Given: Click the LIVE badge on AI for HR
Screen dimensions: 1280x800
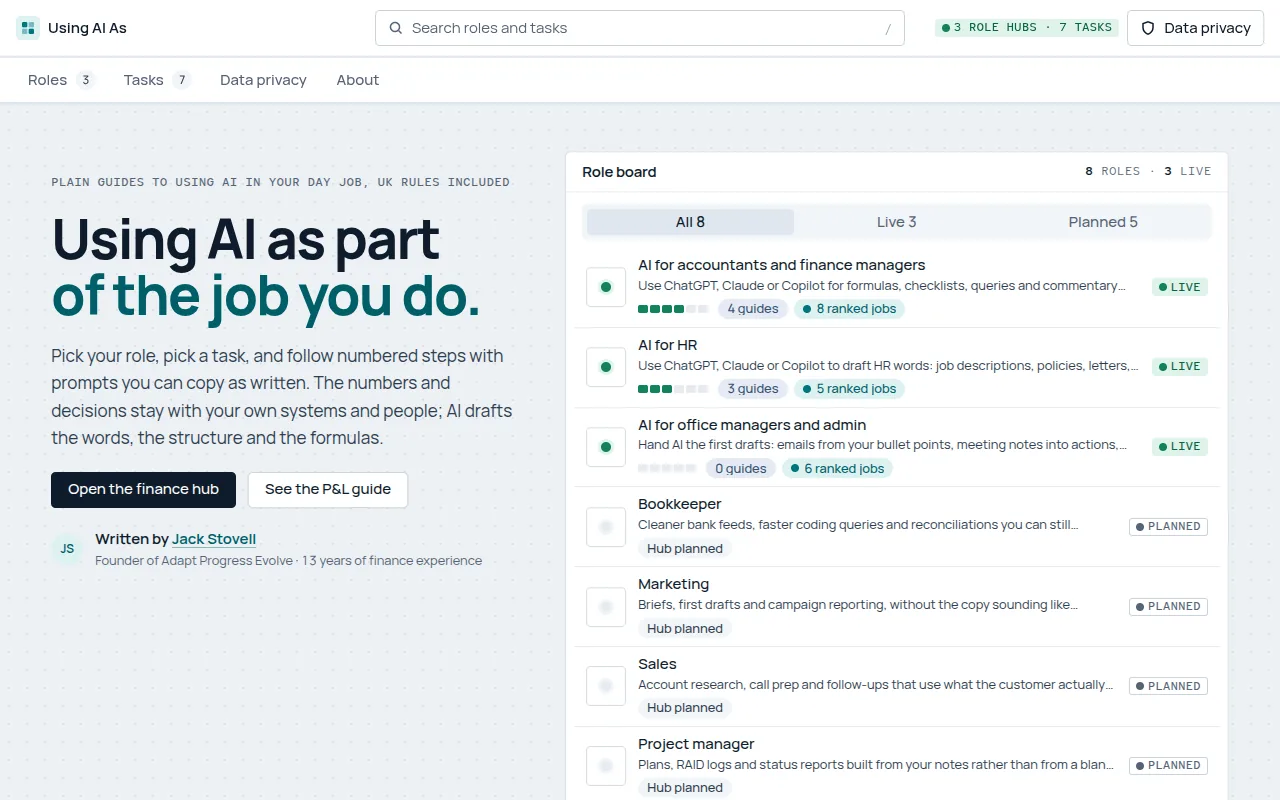Looking at the screenshot, I should coord(1180,367).
